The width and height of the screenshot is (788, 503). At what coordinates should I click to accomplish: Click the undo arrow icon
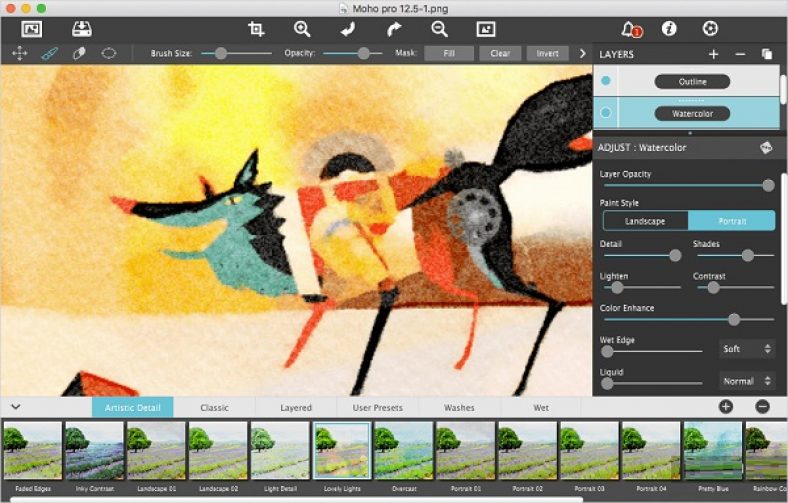[x=347, y=29]
